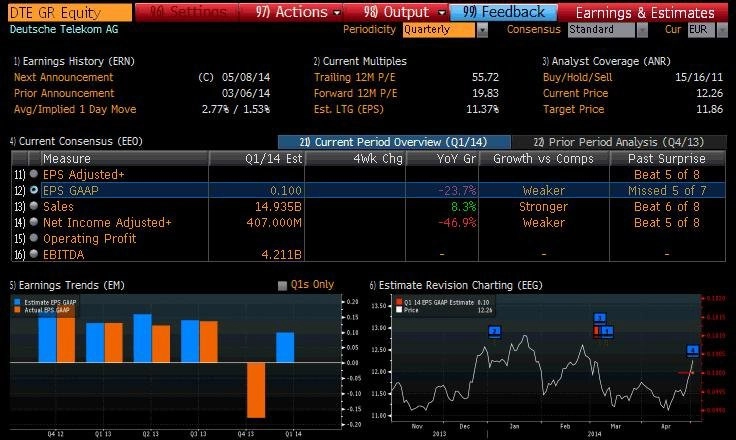736x440 pixels.
Task: Click the -46.9% YoY growth value
Action: (x=457, y=223)
